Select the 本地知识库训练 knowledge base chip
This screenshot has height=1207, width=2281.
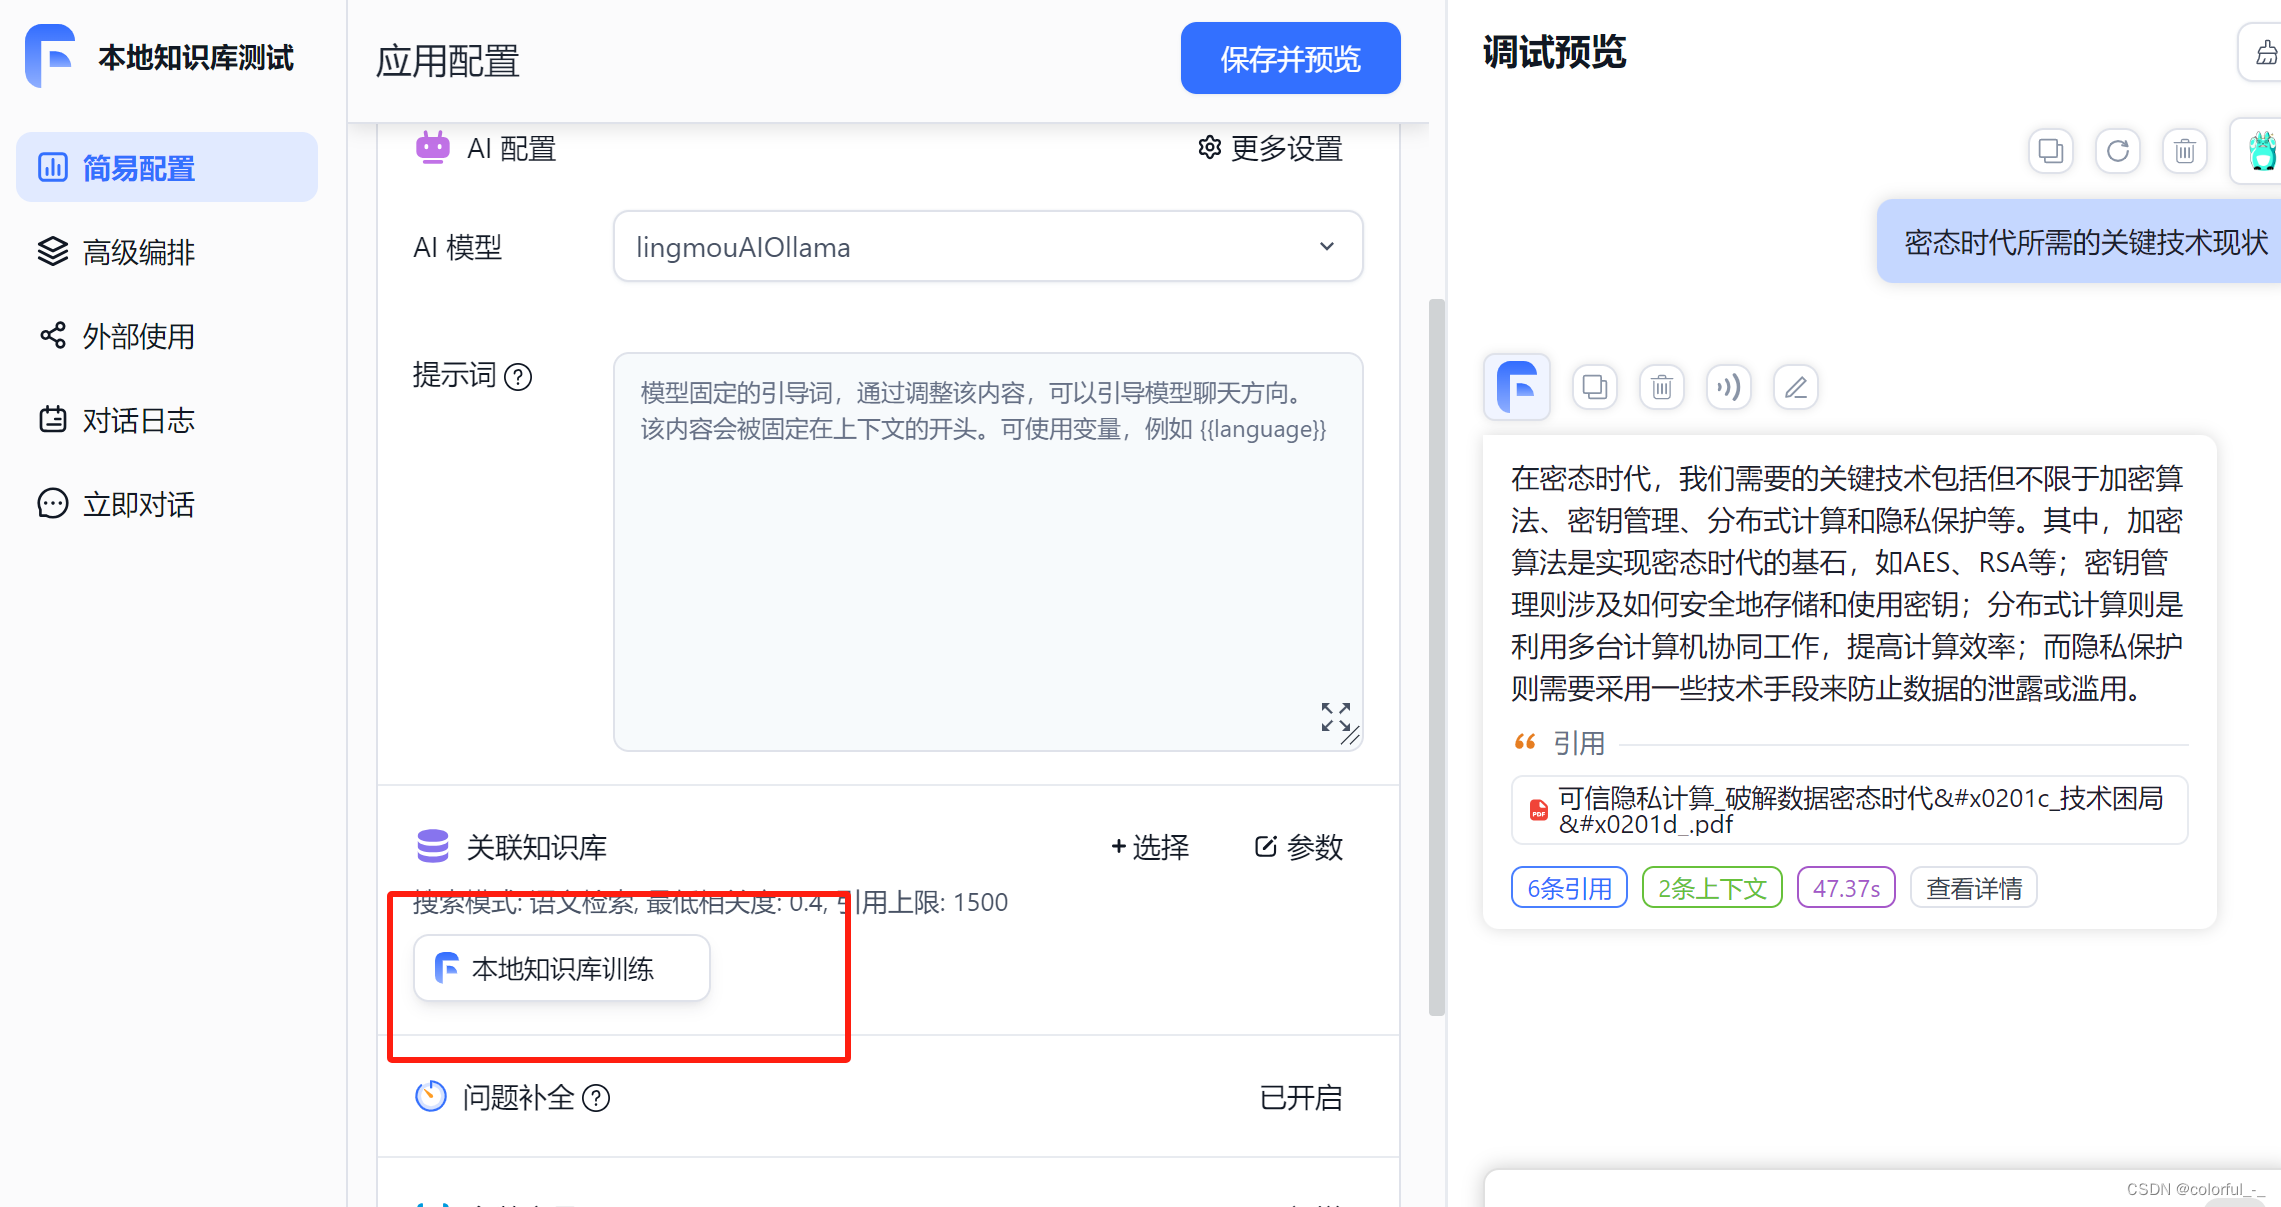562,968
